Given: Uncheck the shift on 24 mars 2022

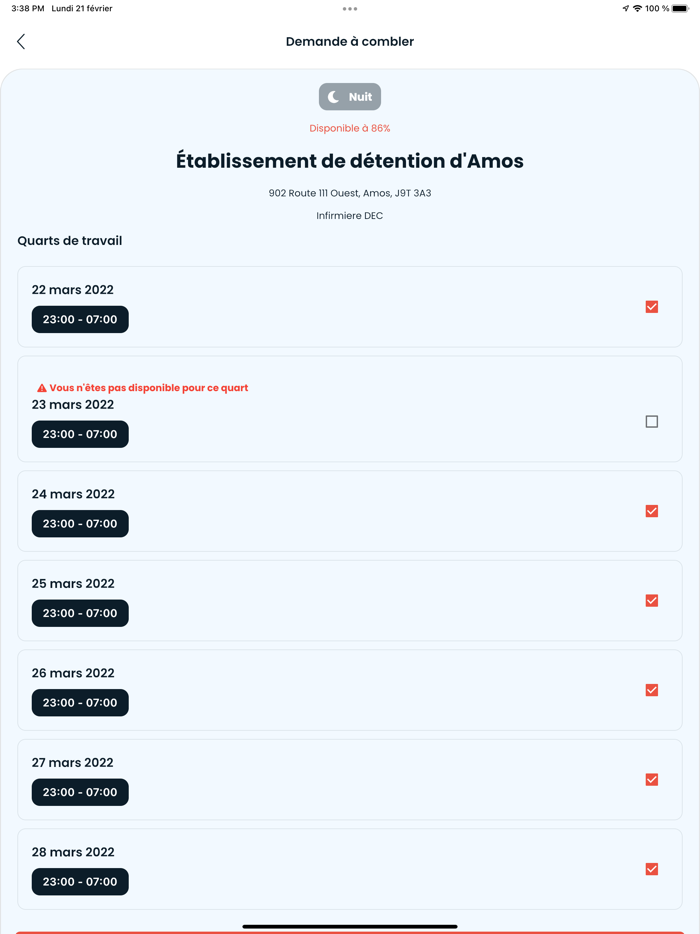Looking at the screenshot, I should (x=651, y=511).
